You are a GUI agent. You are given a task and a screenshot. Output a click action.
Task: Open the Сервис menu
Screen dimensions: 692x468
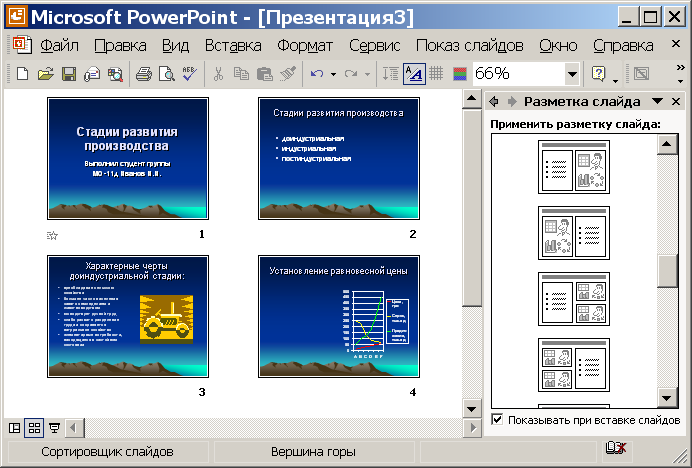click(375, 45)
